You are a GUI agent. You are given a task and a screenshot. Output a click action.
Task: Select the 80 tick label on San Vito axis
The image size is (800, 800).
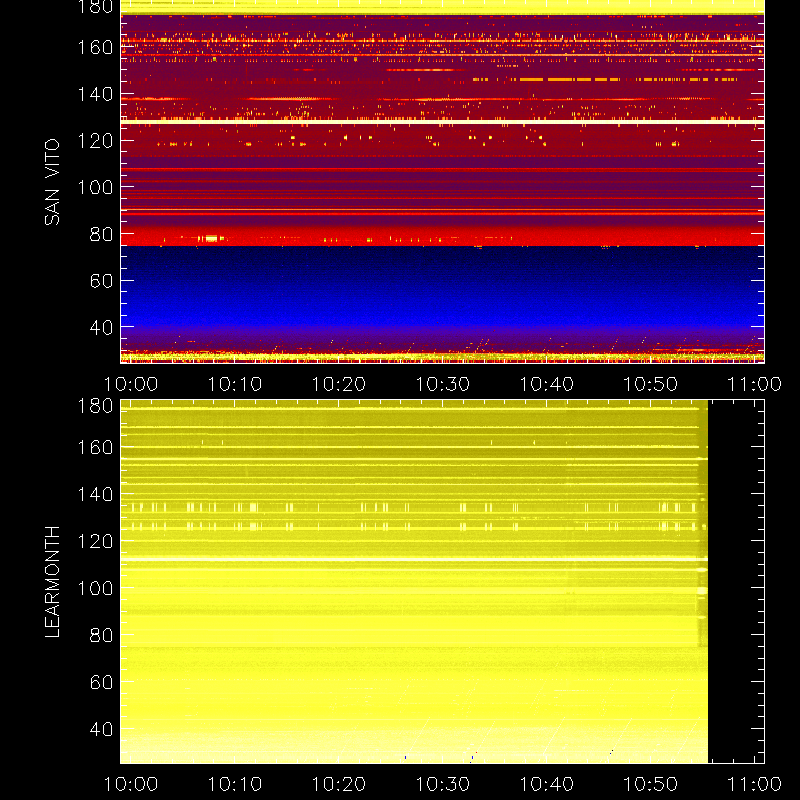tap(101, 234)
